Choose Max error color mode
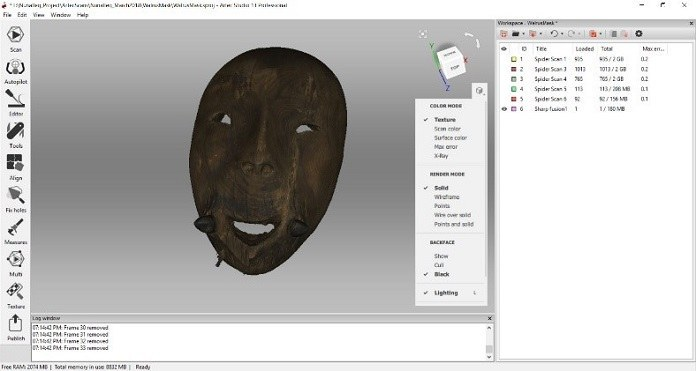Screen dimensions: 696x371 (446, 147)
